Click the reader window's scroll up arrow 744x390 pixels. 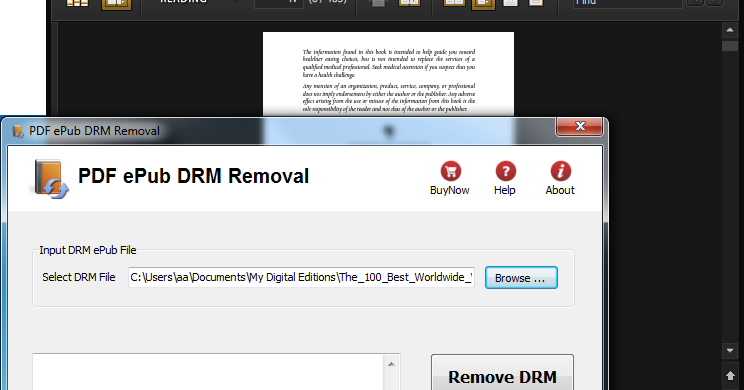click(x=730, y=30)
